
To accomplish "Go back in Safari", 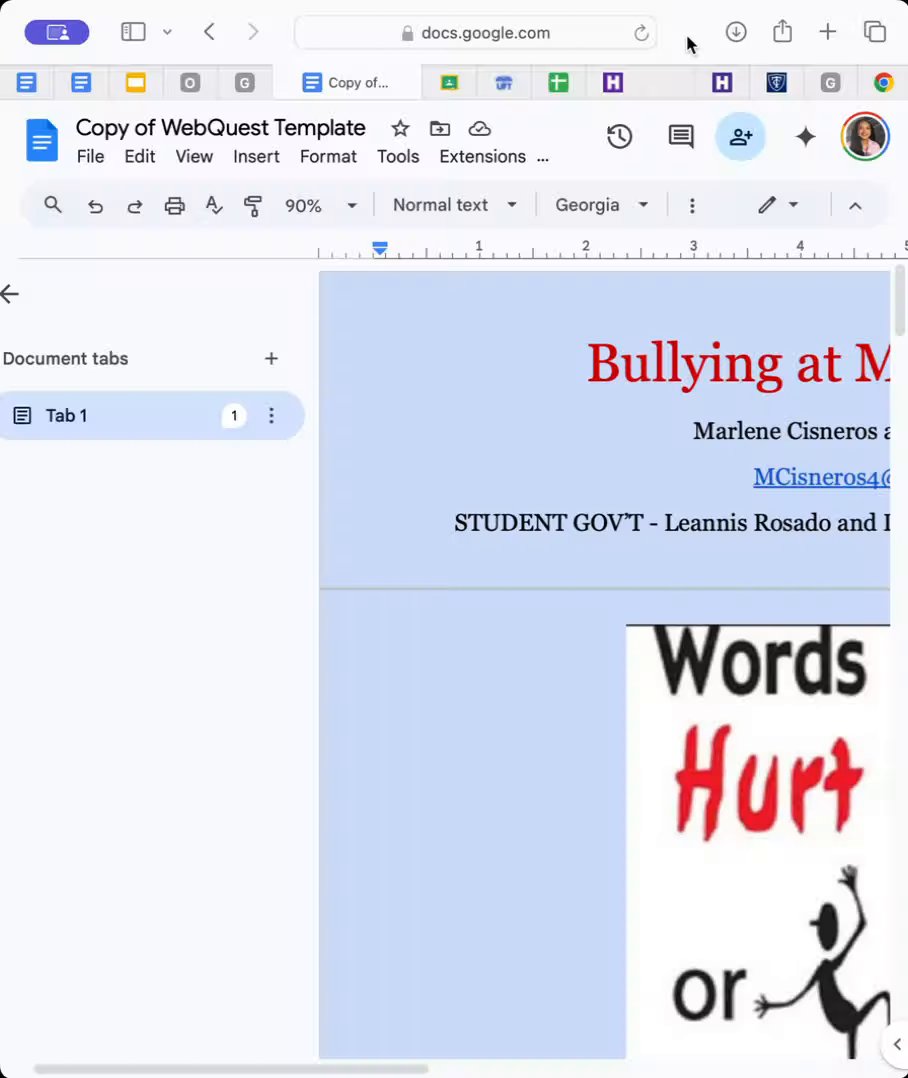I will (x=210, y=32).
